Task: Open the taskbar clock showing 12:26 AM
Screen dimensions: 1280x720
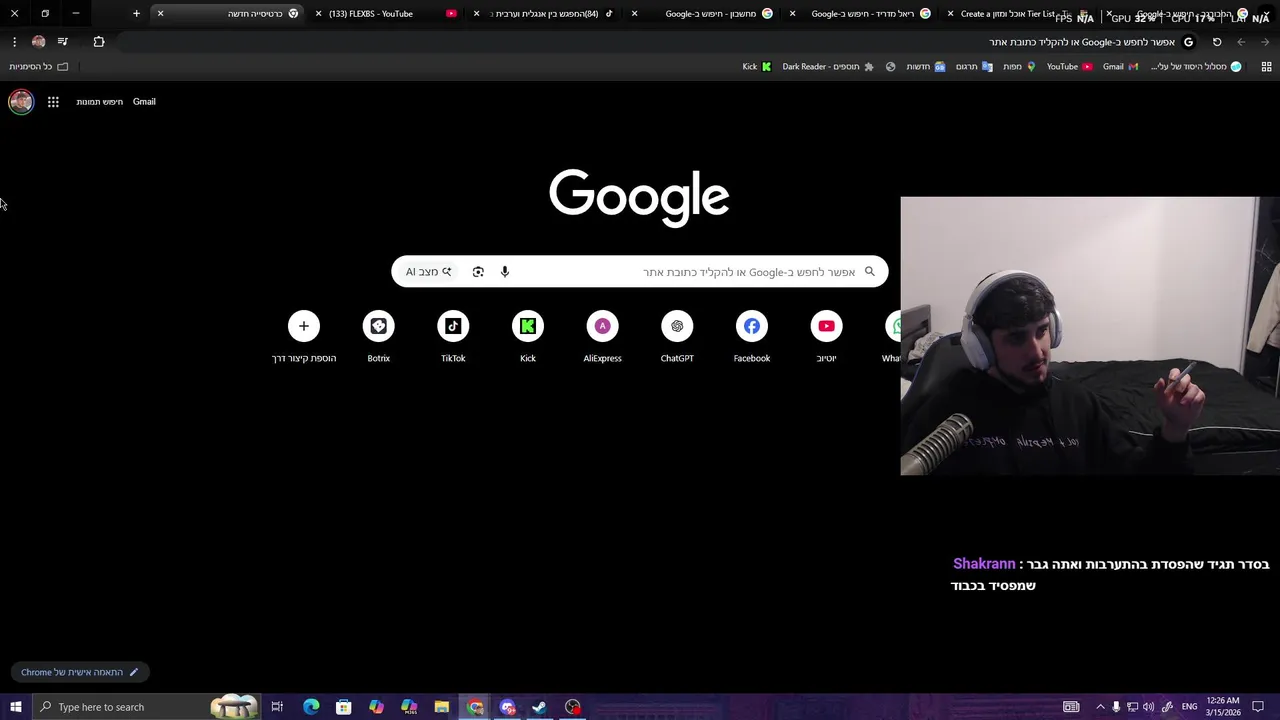Action: click(1223, 707)
